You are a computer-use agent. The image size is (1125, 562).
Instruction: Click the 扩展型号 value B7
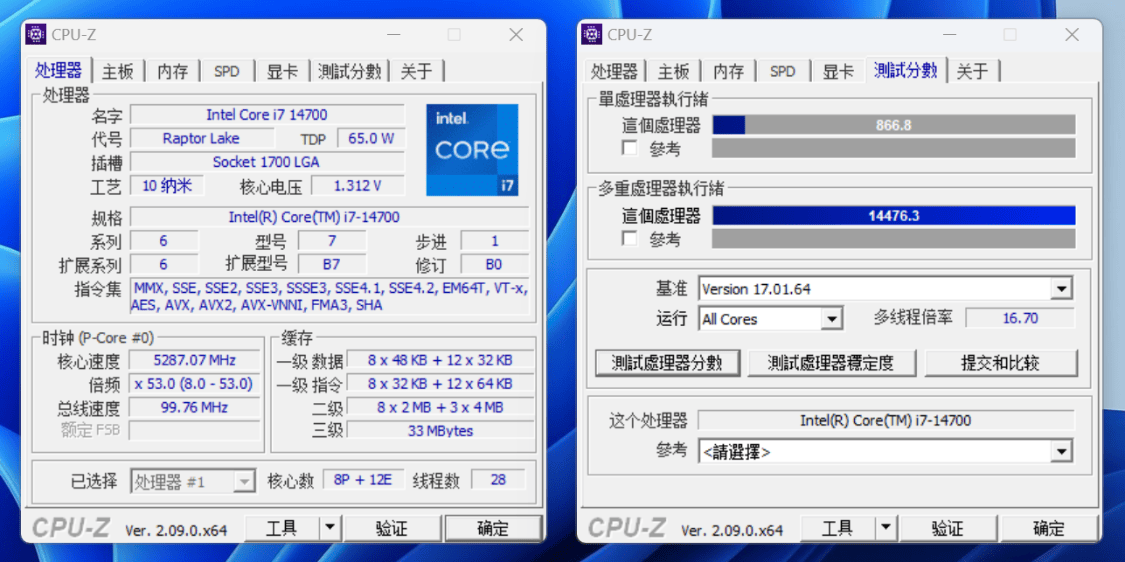tap(331, 264)
